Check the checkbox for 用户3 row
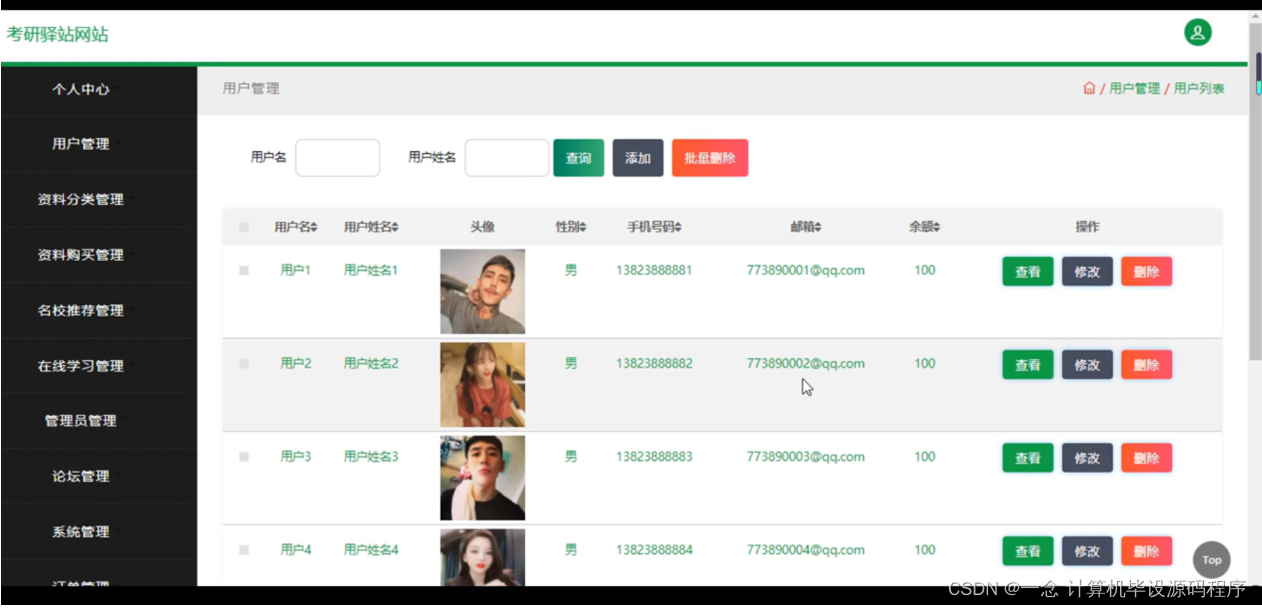1262x608 pixels. (244, 457)
